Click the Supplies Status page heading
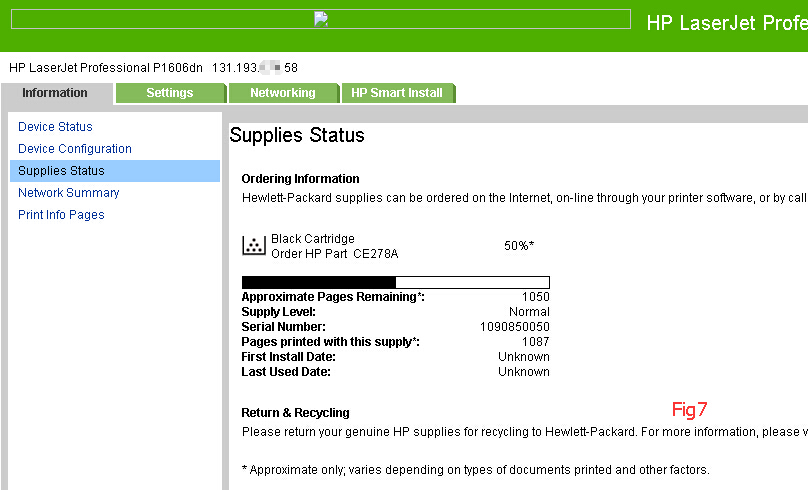This screenshot has width=808, height=490. click(x=297, y=136)
